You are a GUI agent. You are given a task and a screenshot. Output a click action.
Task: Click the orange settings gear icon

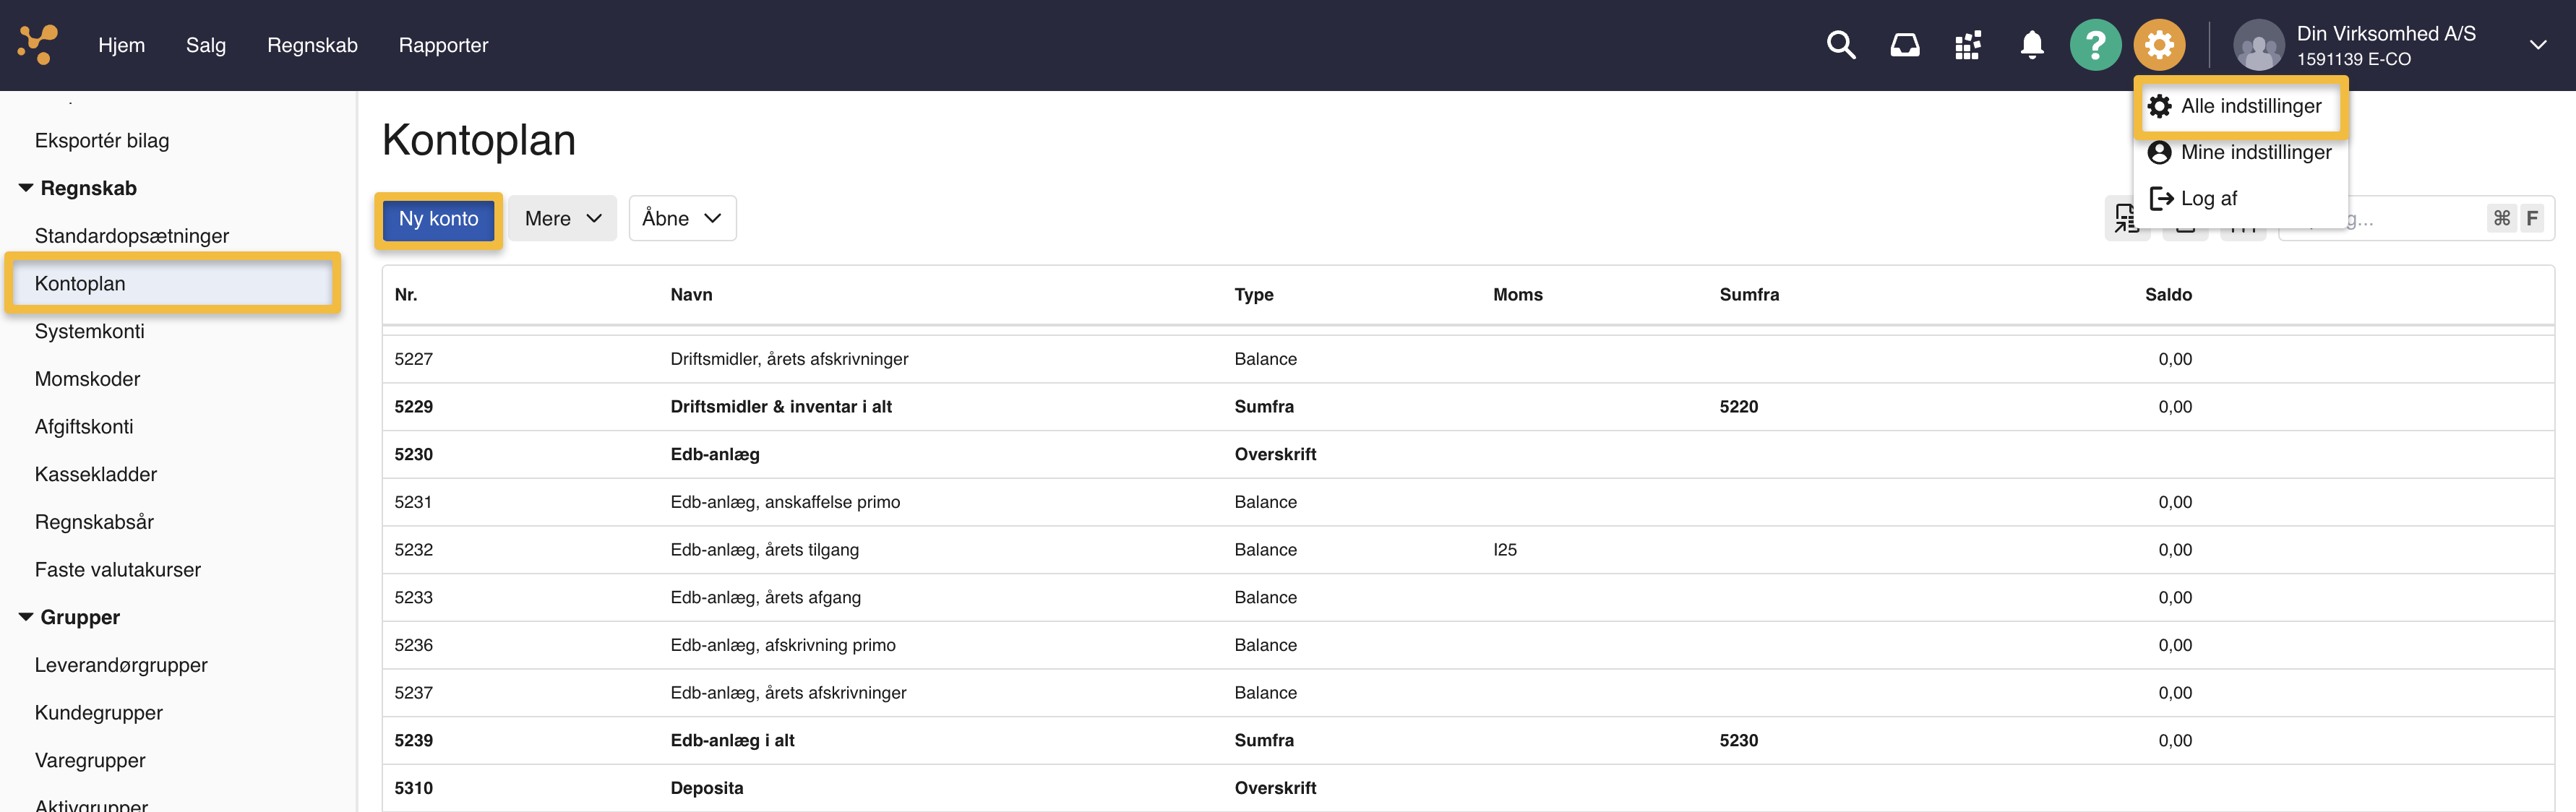2159,45
